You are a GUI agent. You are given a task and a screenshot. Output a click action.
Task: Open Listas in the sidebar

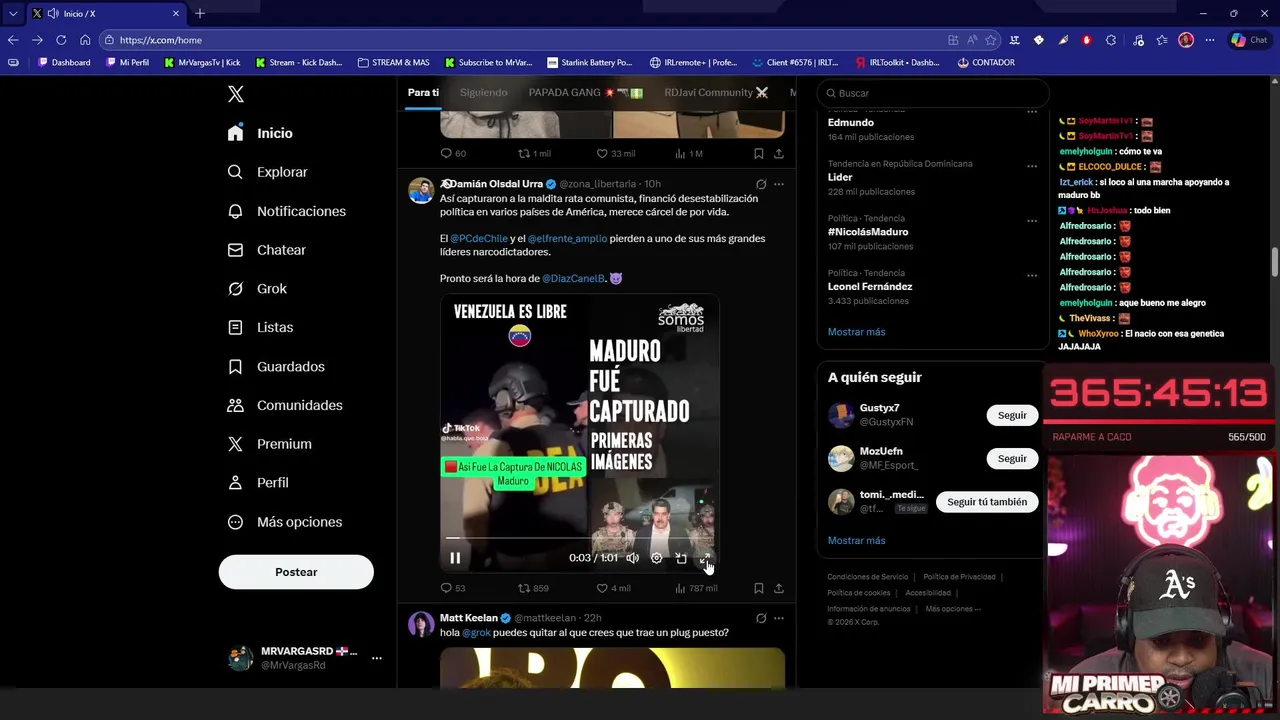(x=260, y=327)
